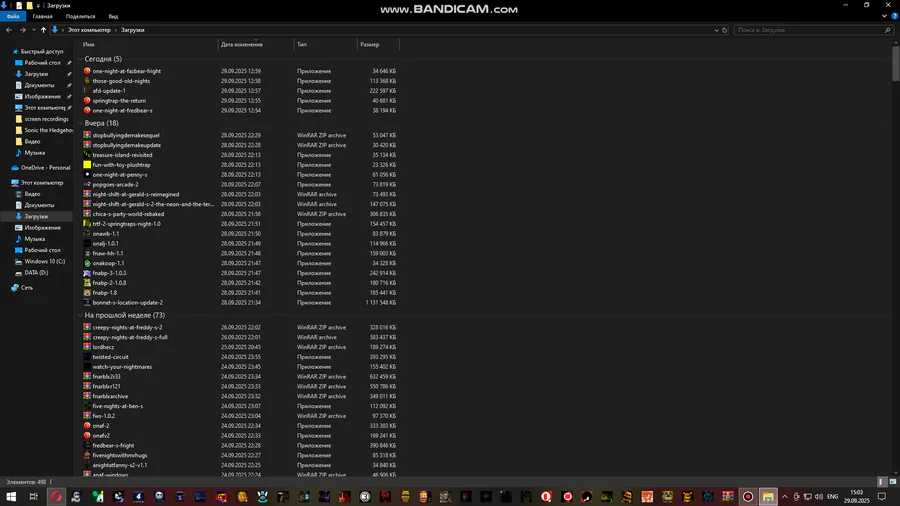Image resolution: width=900 pixels, height=506 pixels.
Task: Click the Opera browser taskbar icon
Action: [56, 497]
